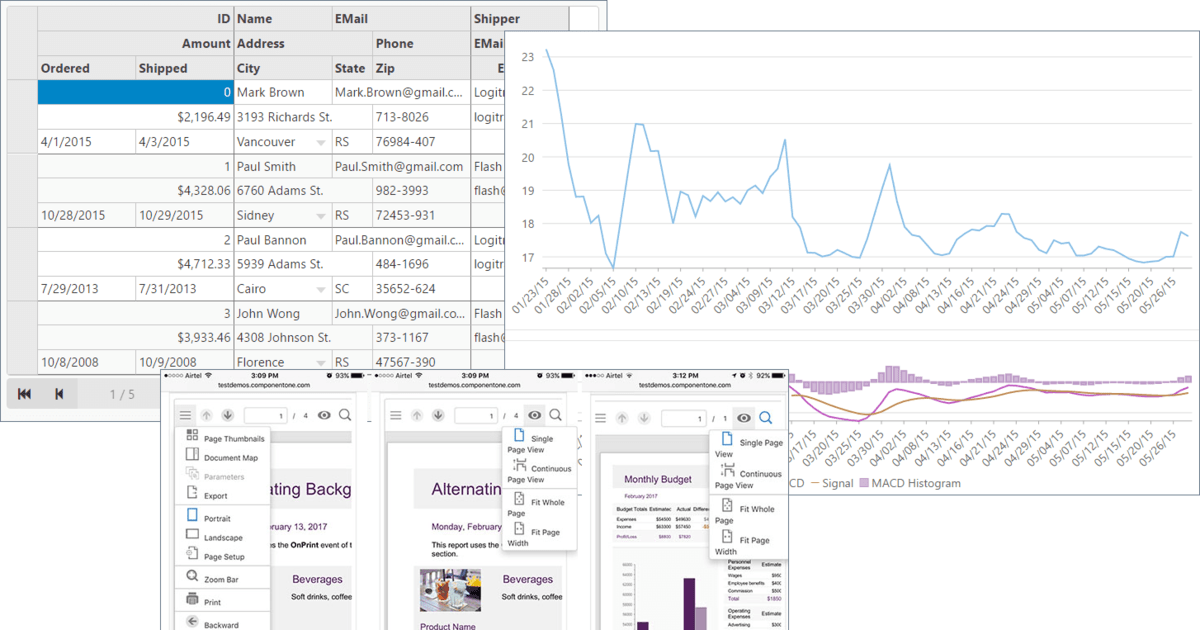
Task: Open Page Thumbnails from the viewer menu
Action: click(192, 438)
